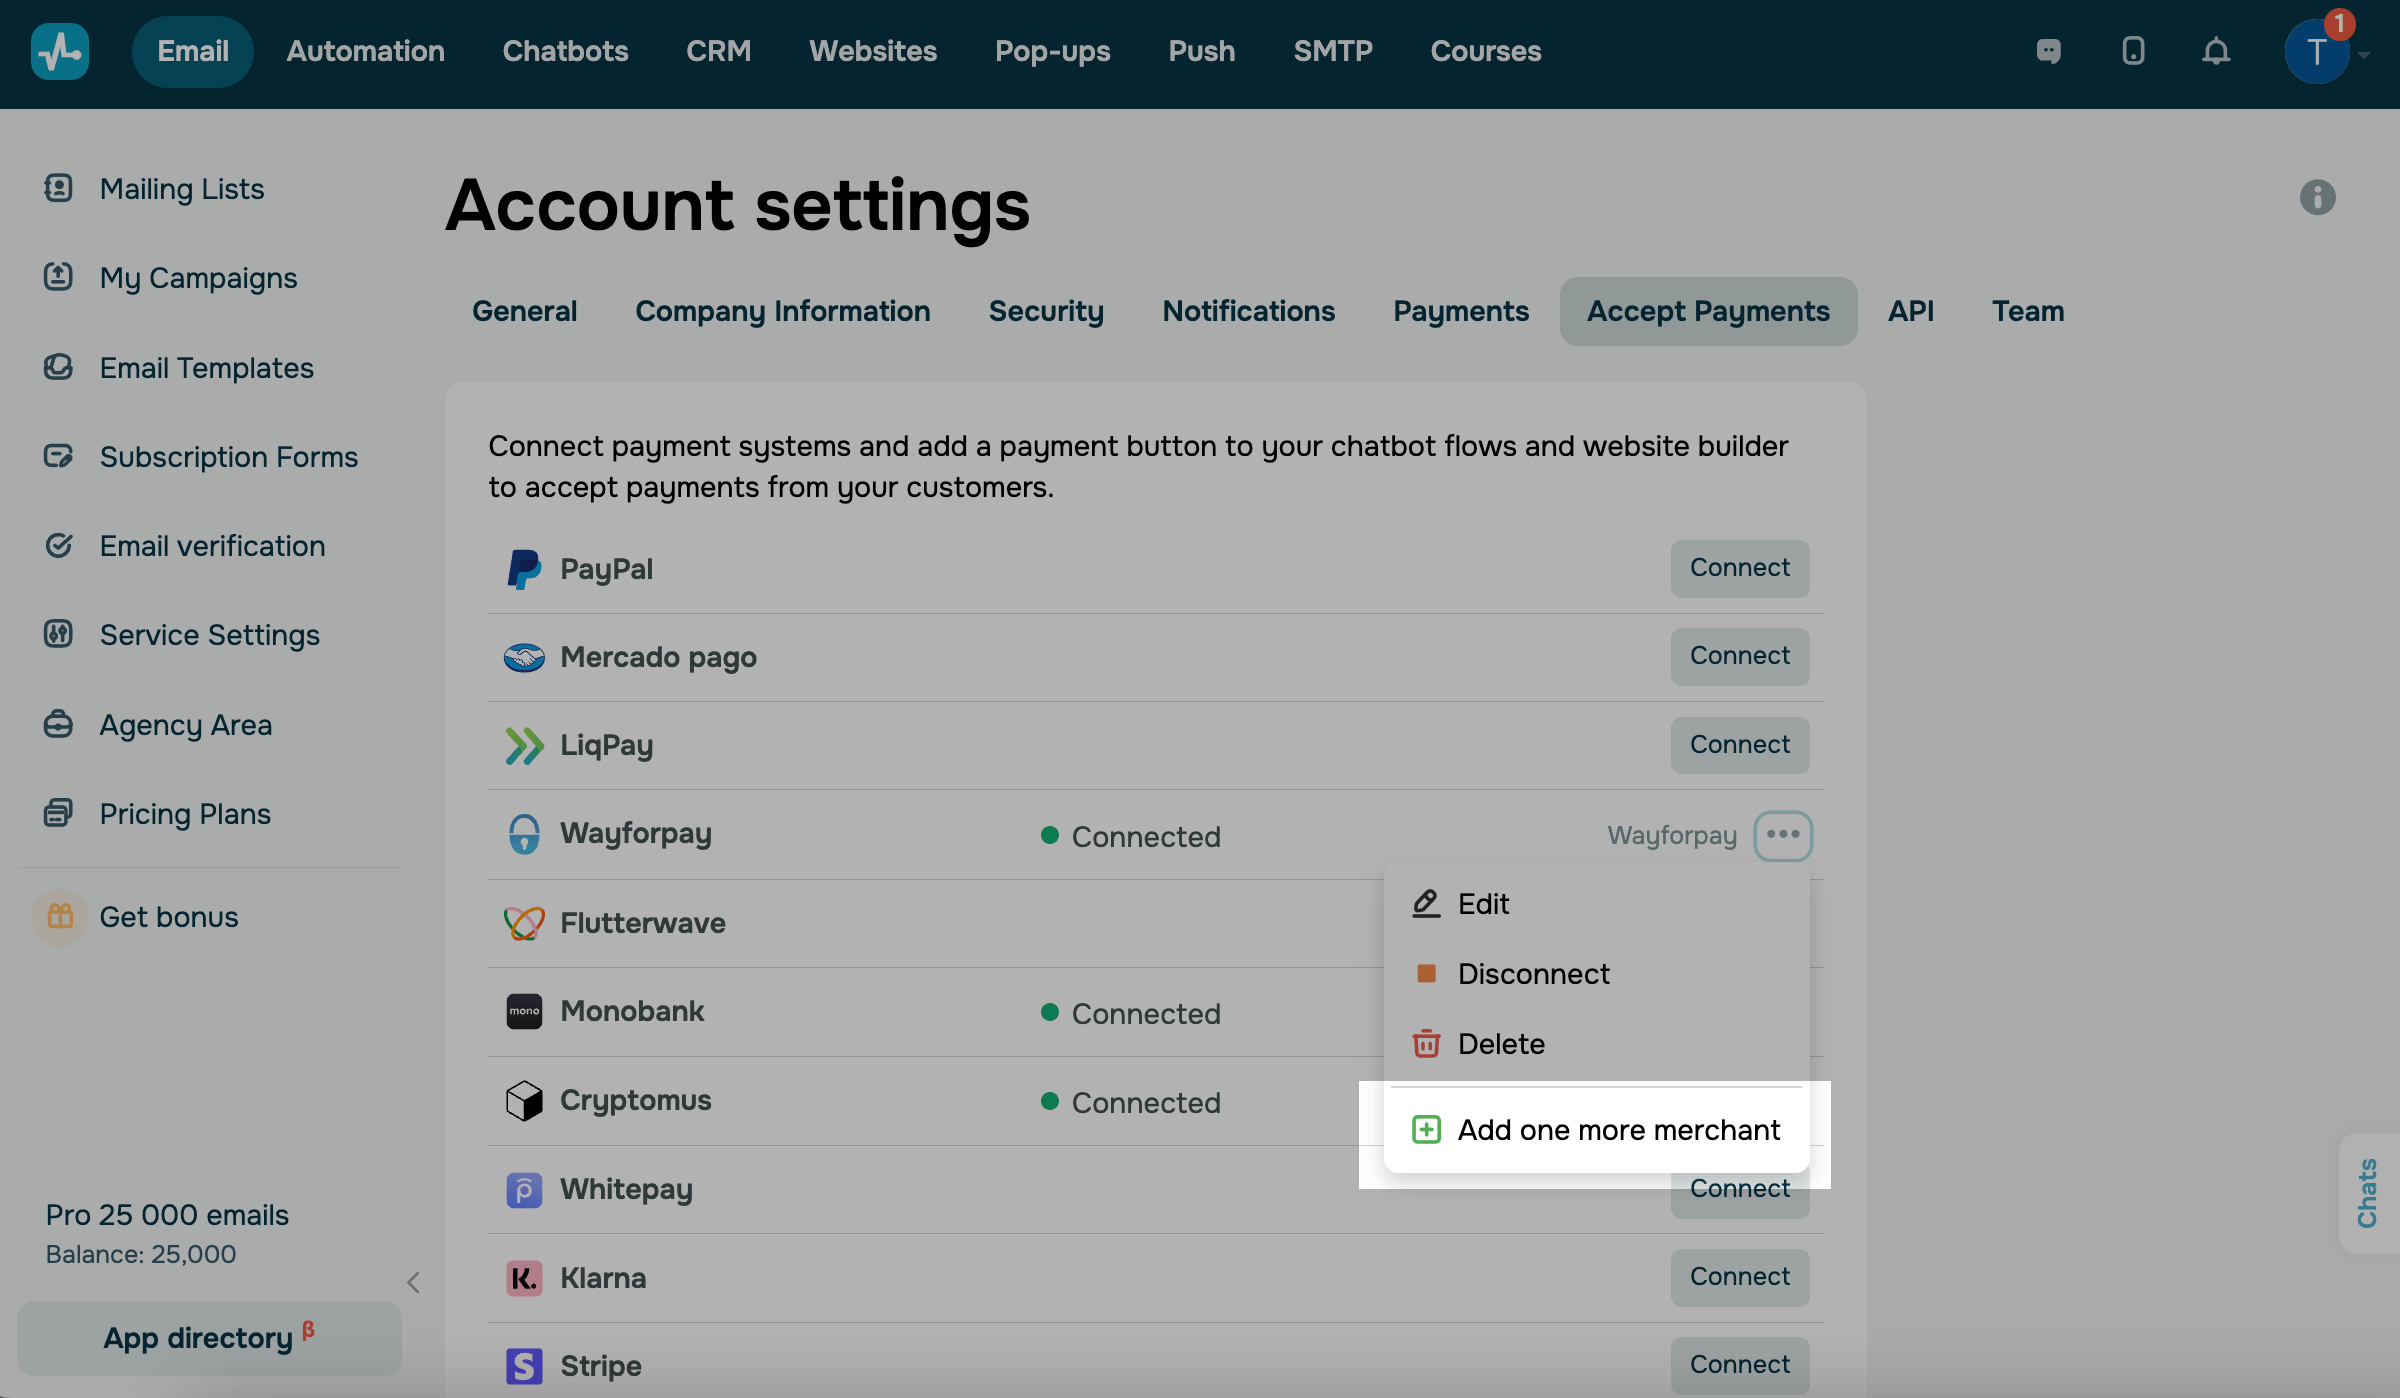Screen dimensions: 2400x1398
Task: Connect the Klarna payment system
Action: click(x=1739, y=1277)
